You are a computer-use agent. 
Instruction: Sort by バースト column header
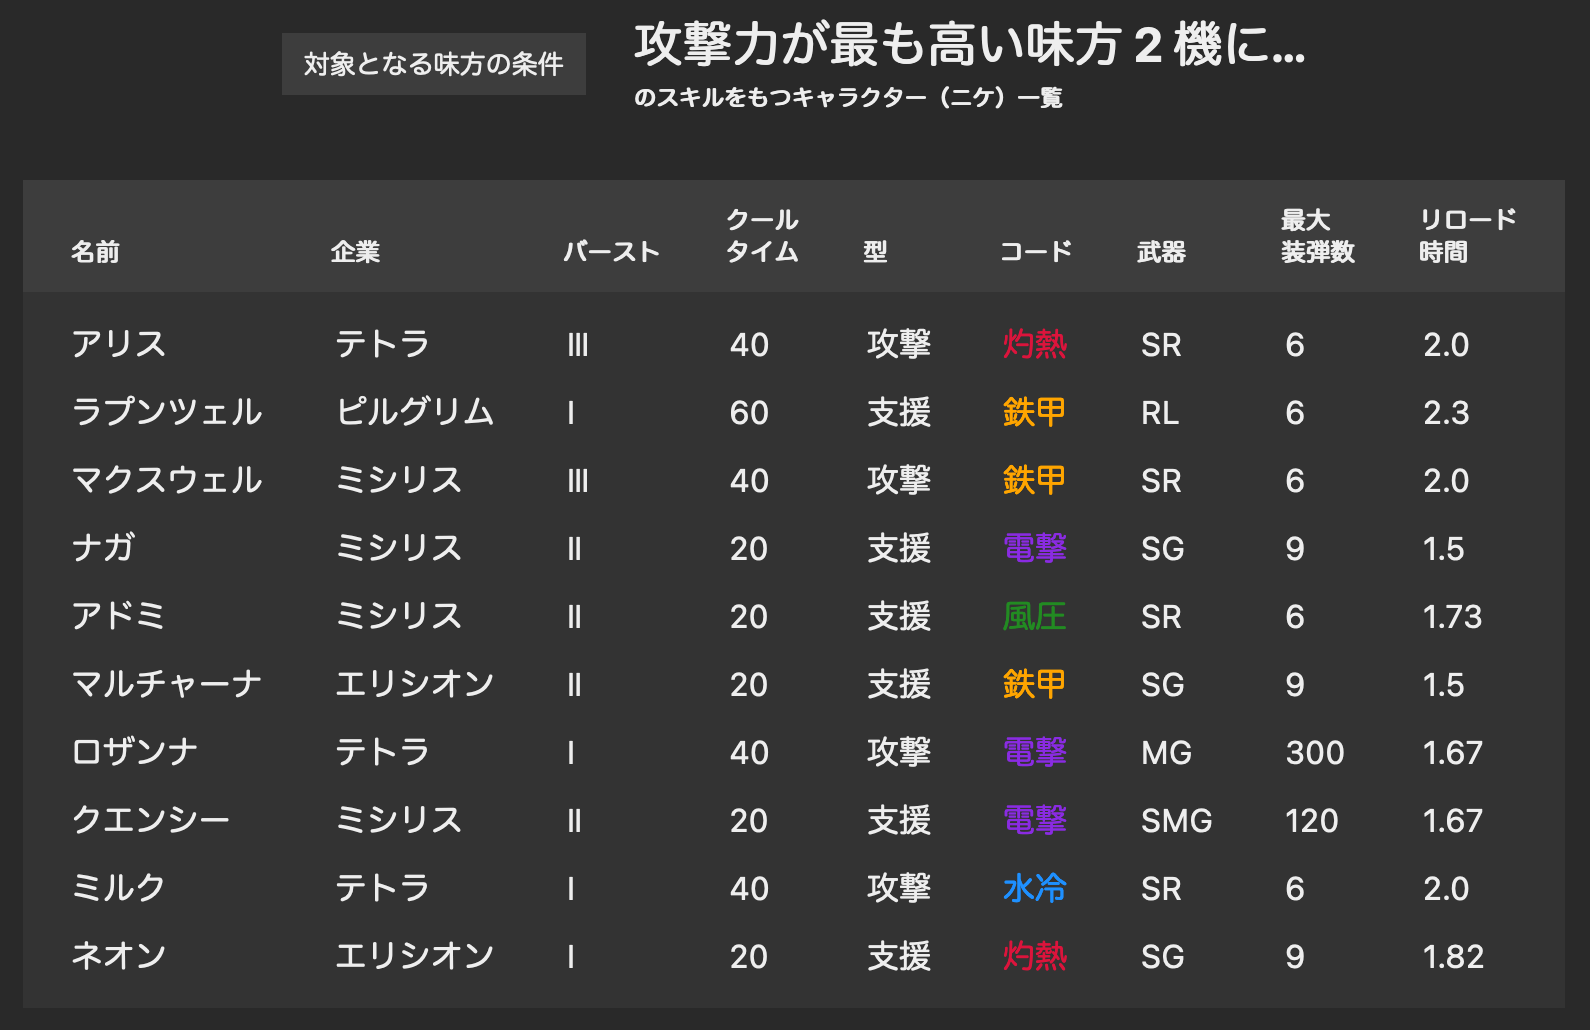(x=611, y=252)
